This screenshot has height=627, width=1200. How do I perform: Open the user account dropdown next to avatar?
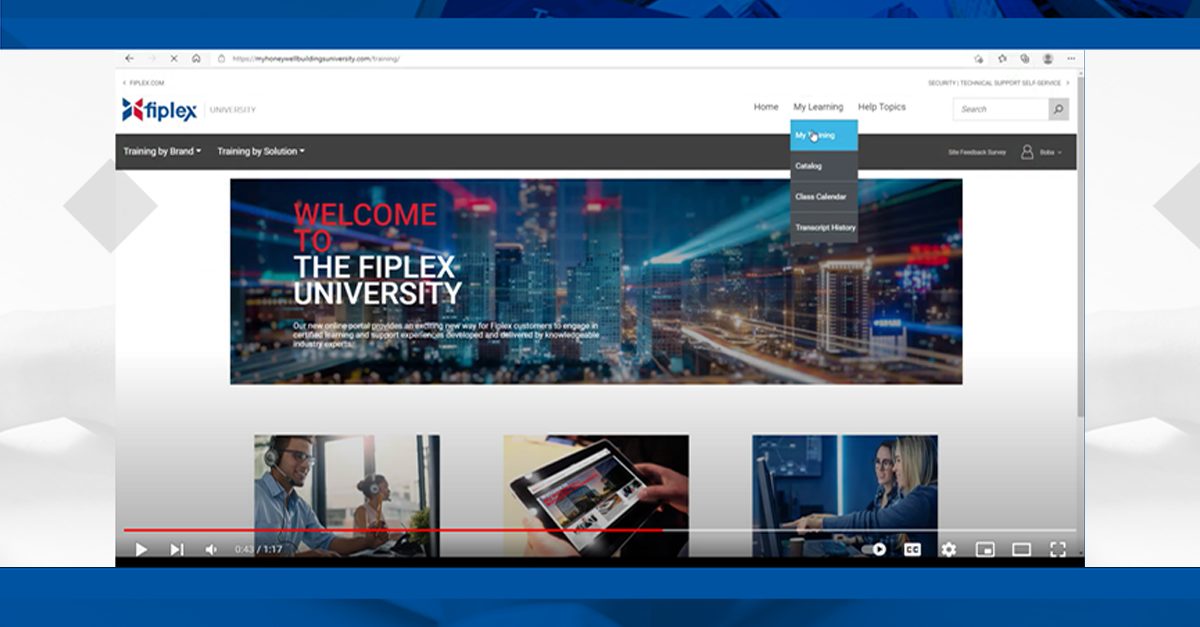click(x=1050, y=152)
